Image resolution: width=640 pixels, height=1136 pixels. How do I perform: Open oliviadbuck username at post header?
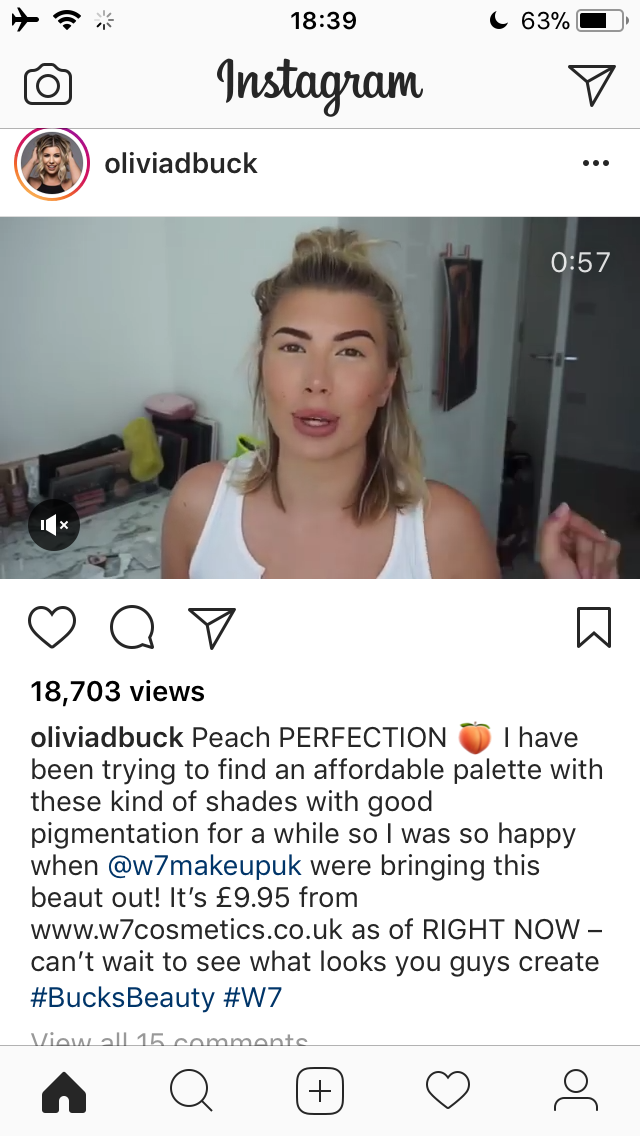180,164
